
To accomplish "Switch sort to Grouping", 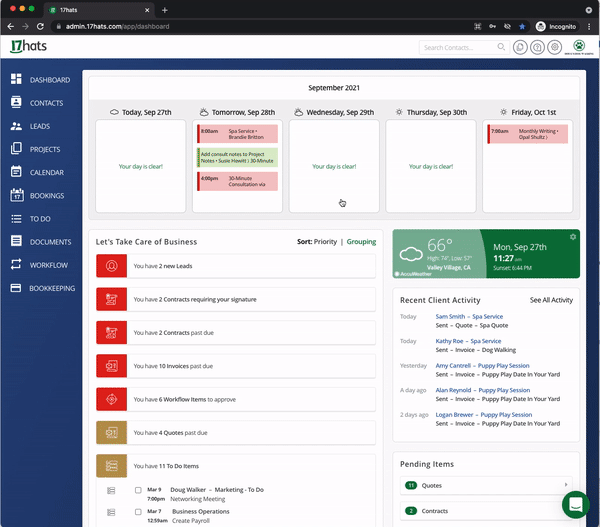I will pyautogui.click(x=361, y=242).
